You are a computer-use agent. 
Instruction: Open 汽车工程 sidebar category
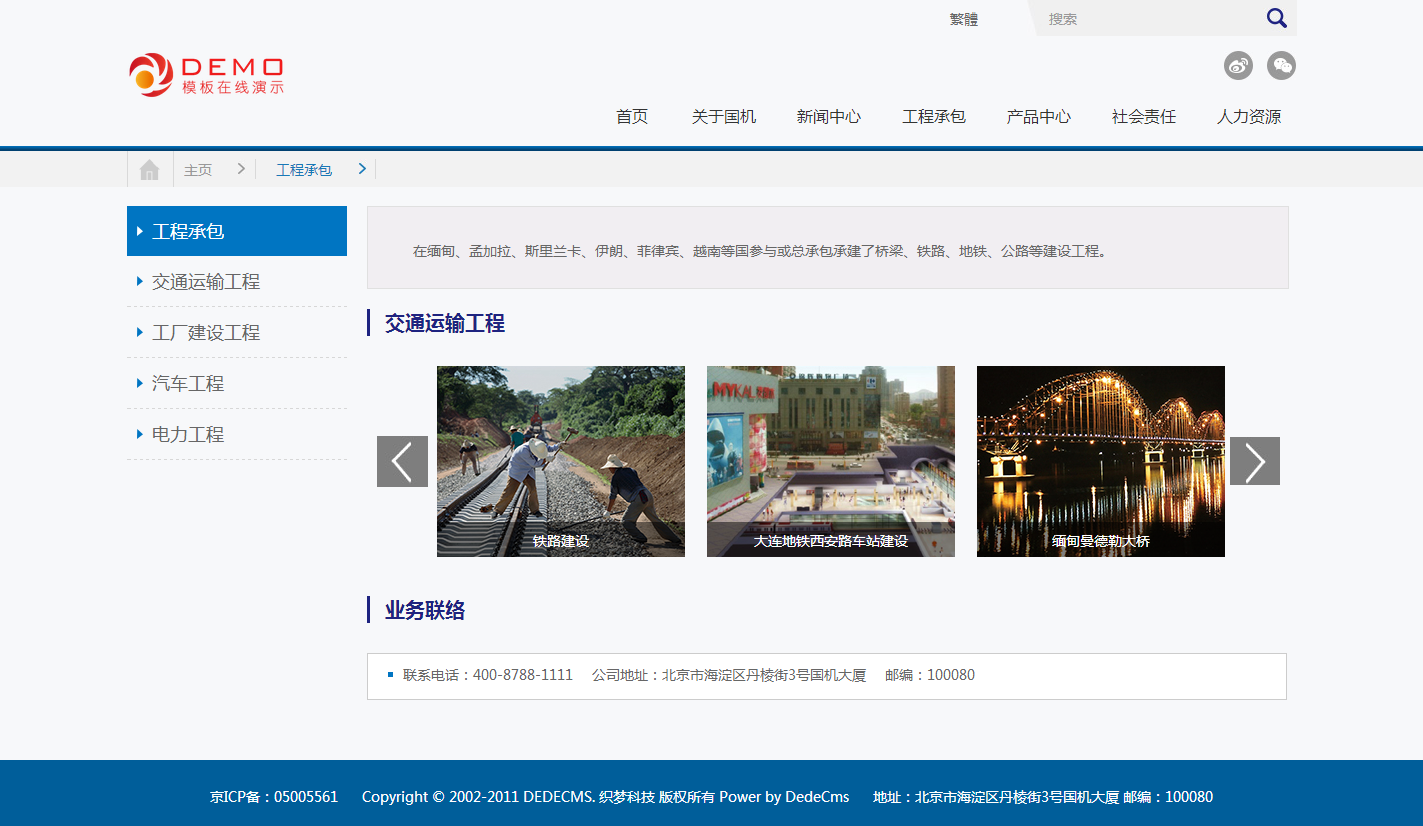click(188, 384)
